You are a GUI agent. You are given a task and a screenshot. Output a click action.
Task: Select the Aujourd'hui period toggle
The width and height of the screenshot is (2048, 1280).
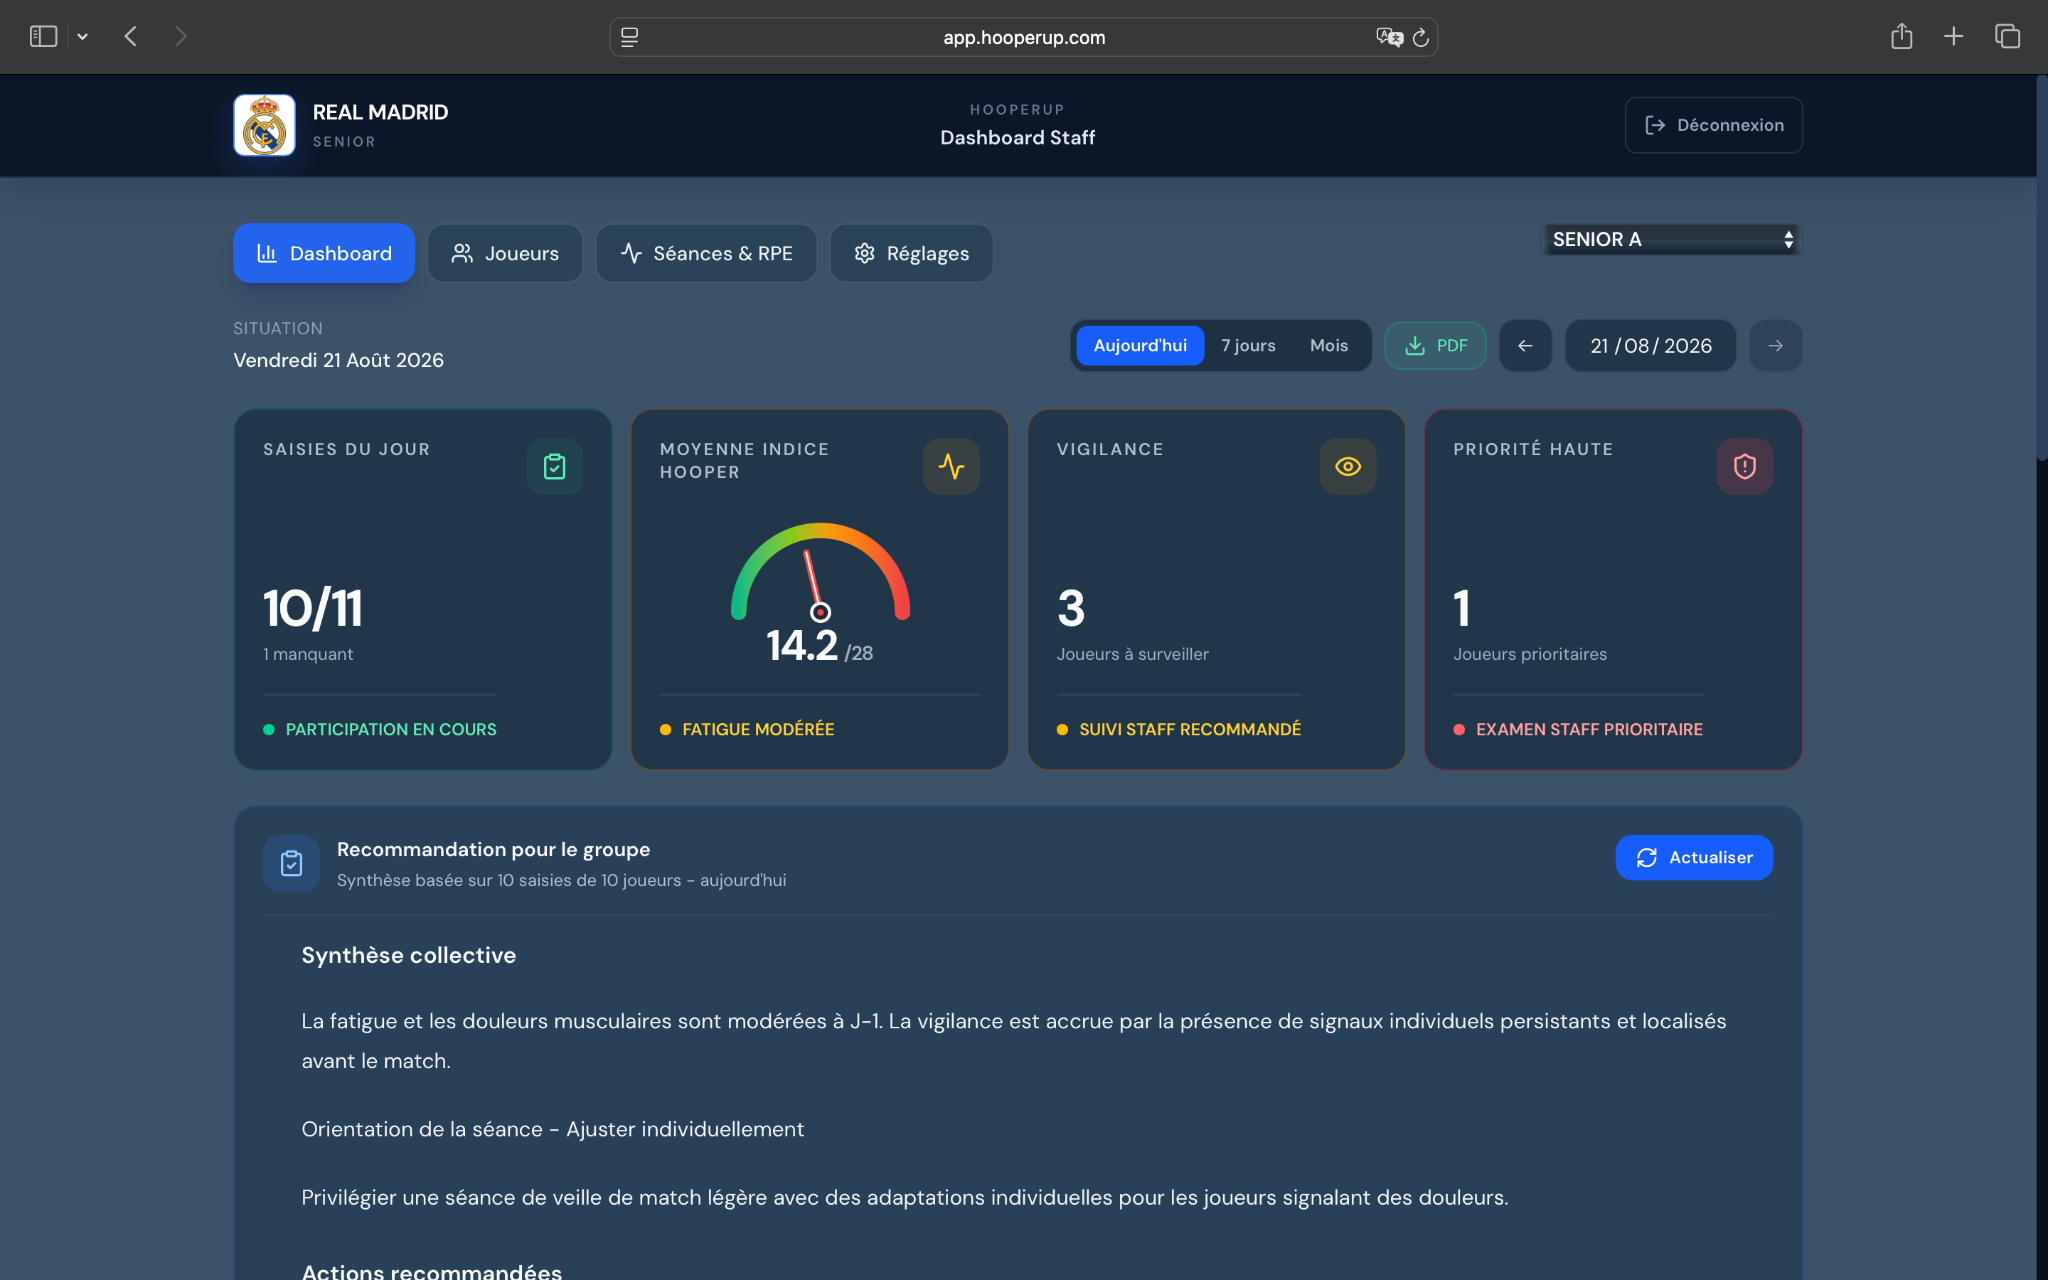[x=1140, y=346]
